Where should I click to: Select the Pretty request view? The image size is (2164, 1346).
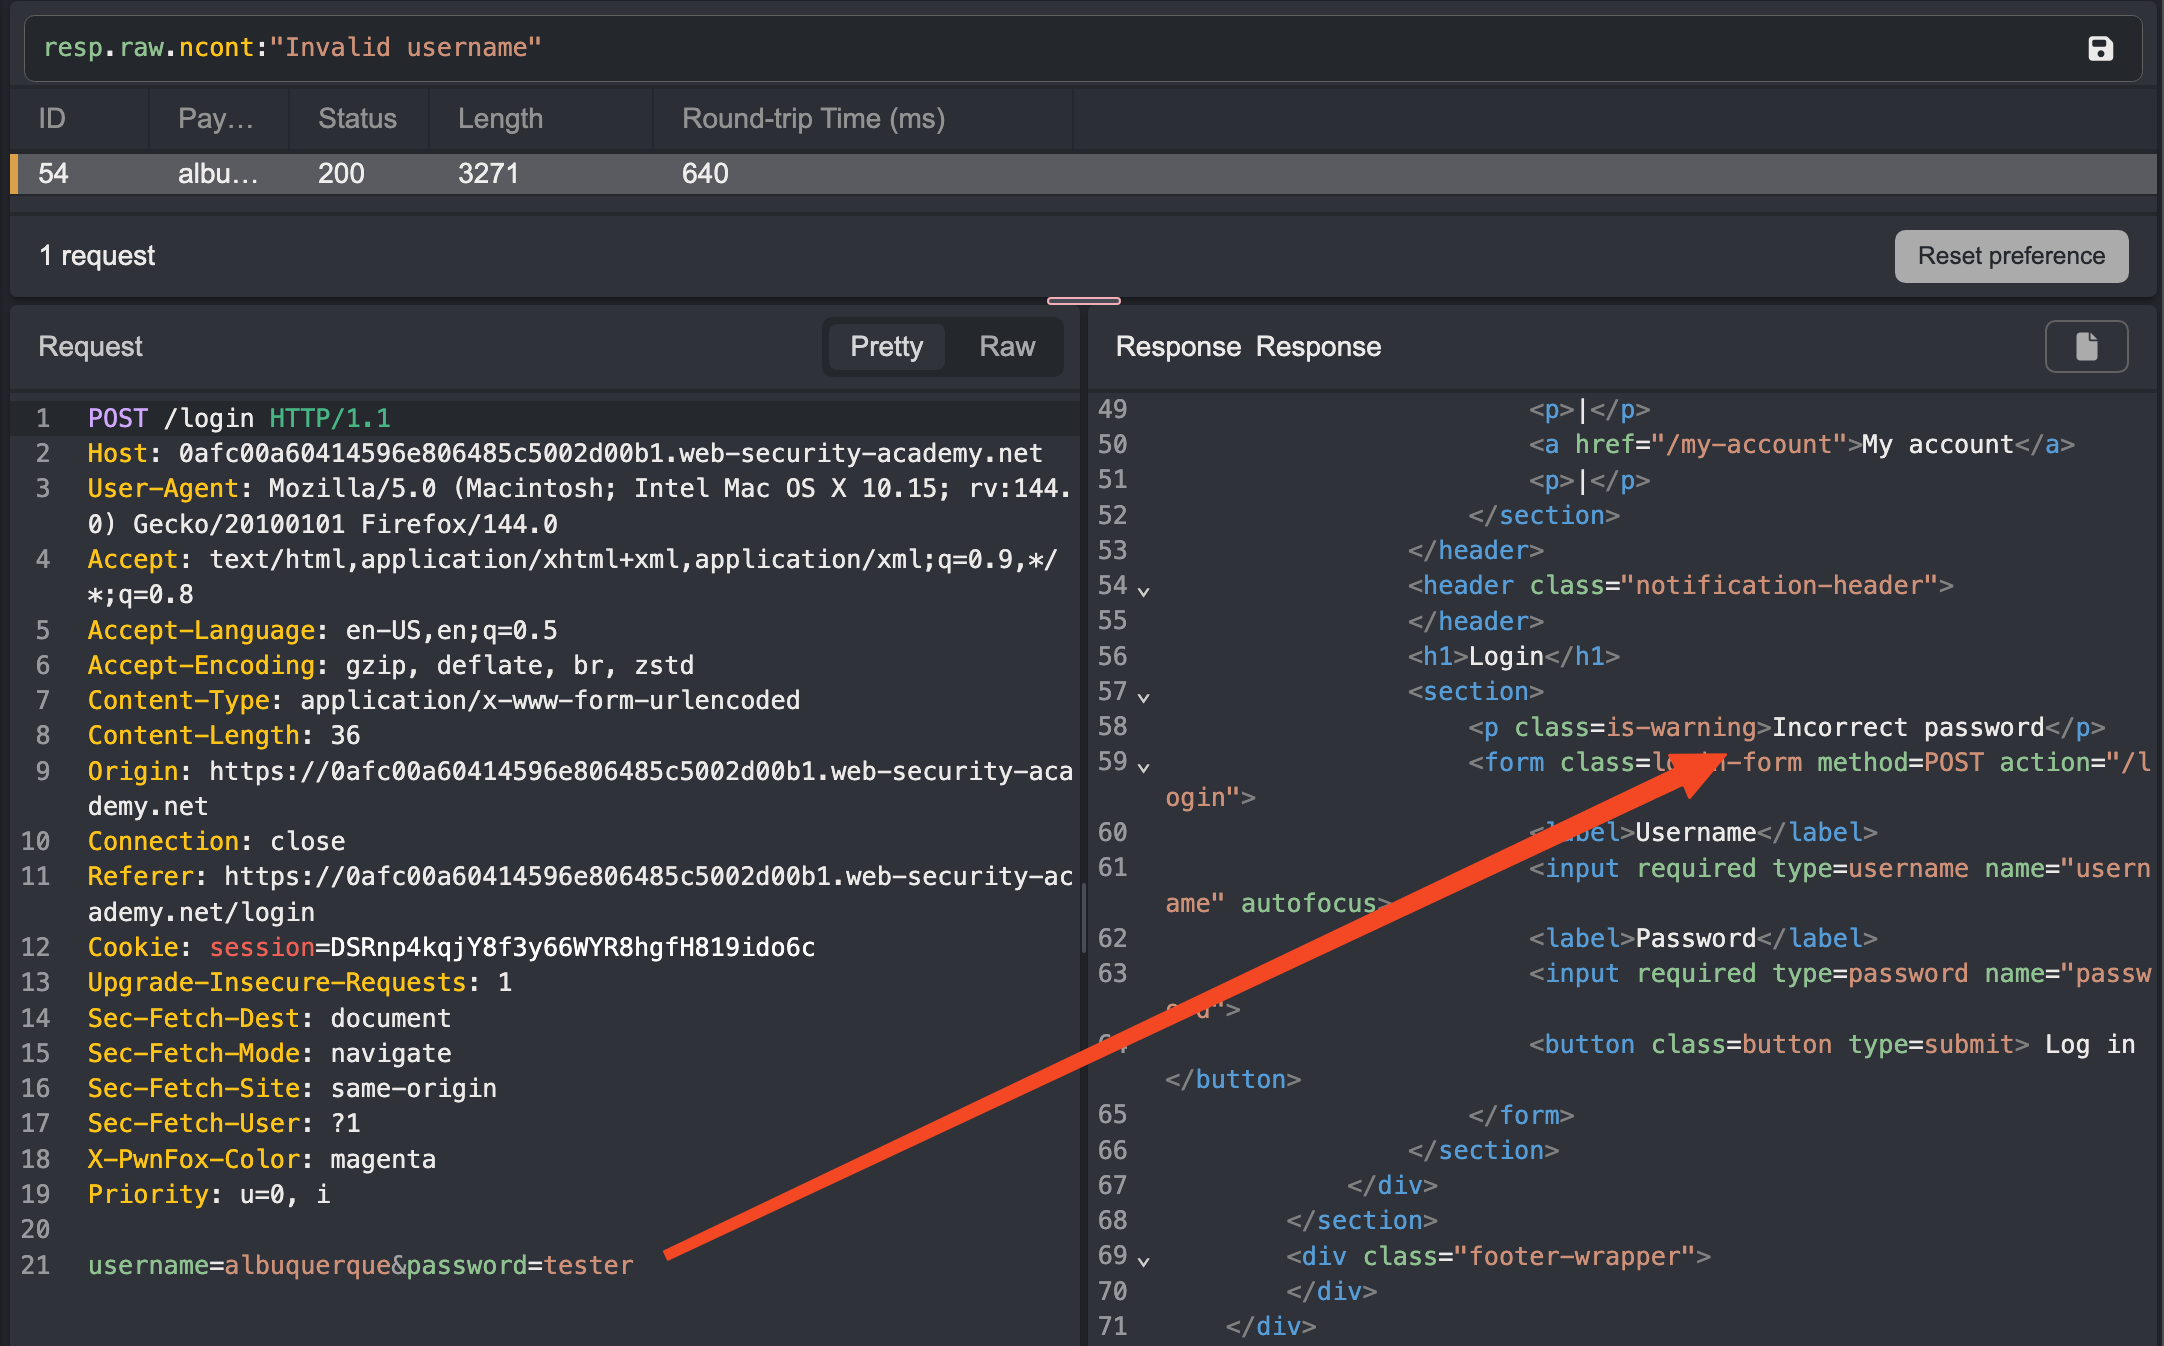click(886, 346)
